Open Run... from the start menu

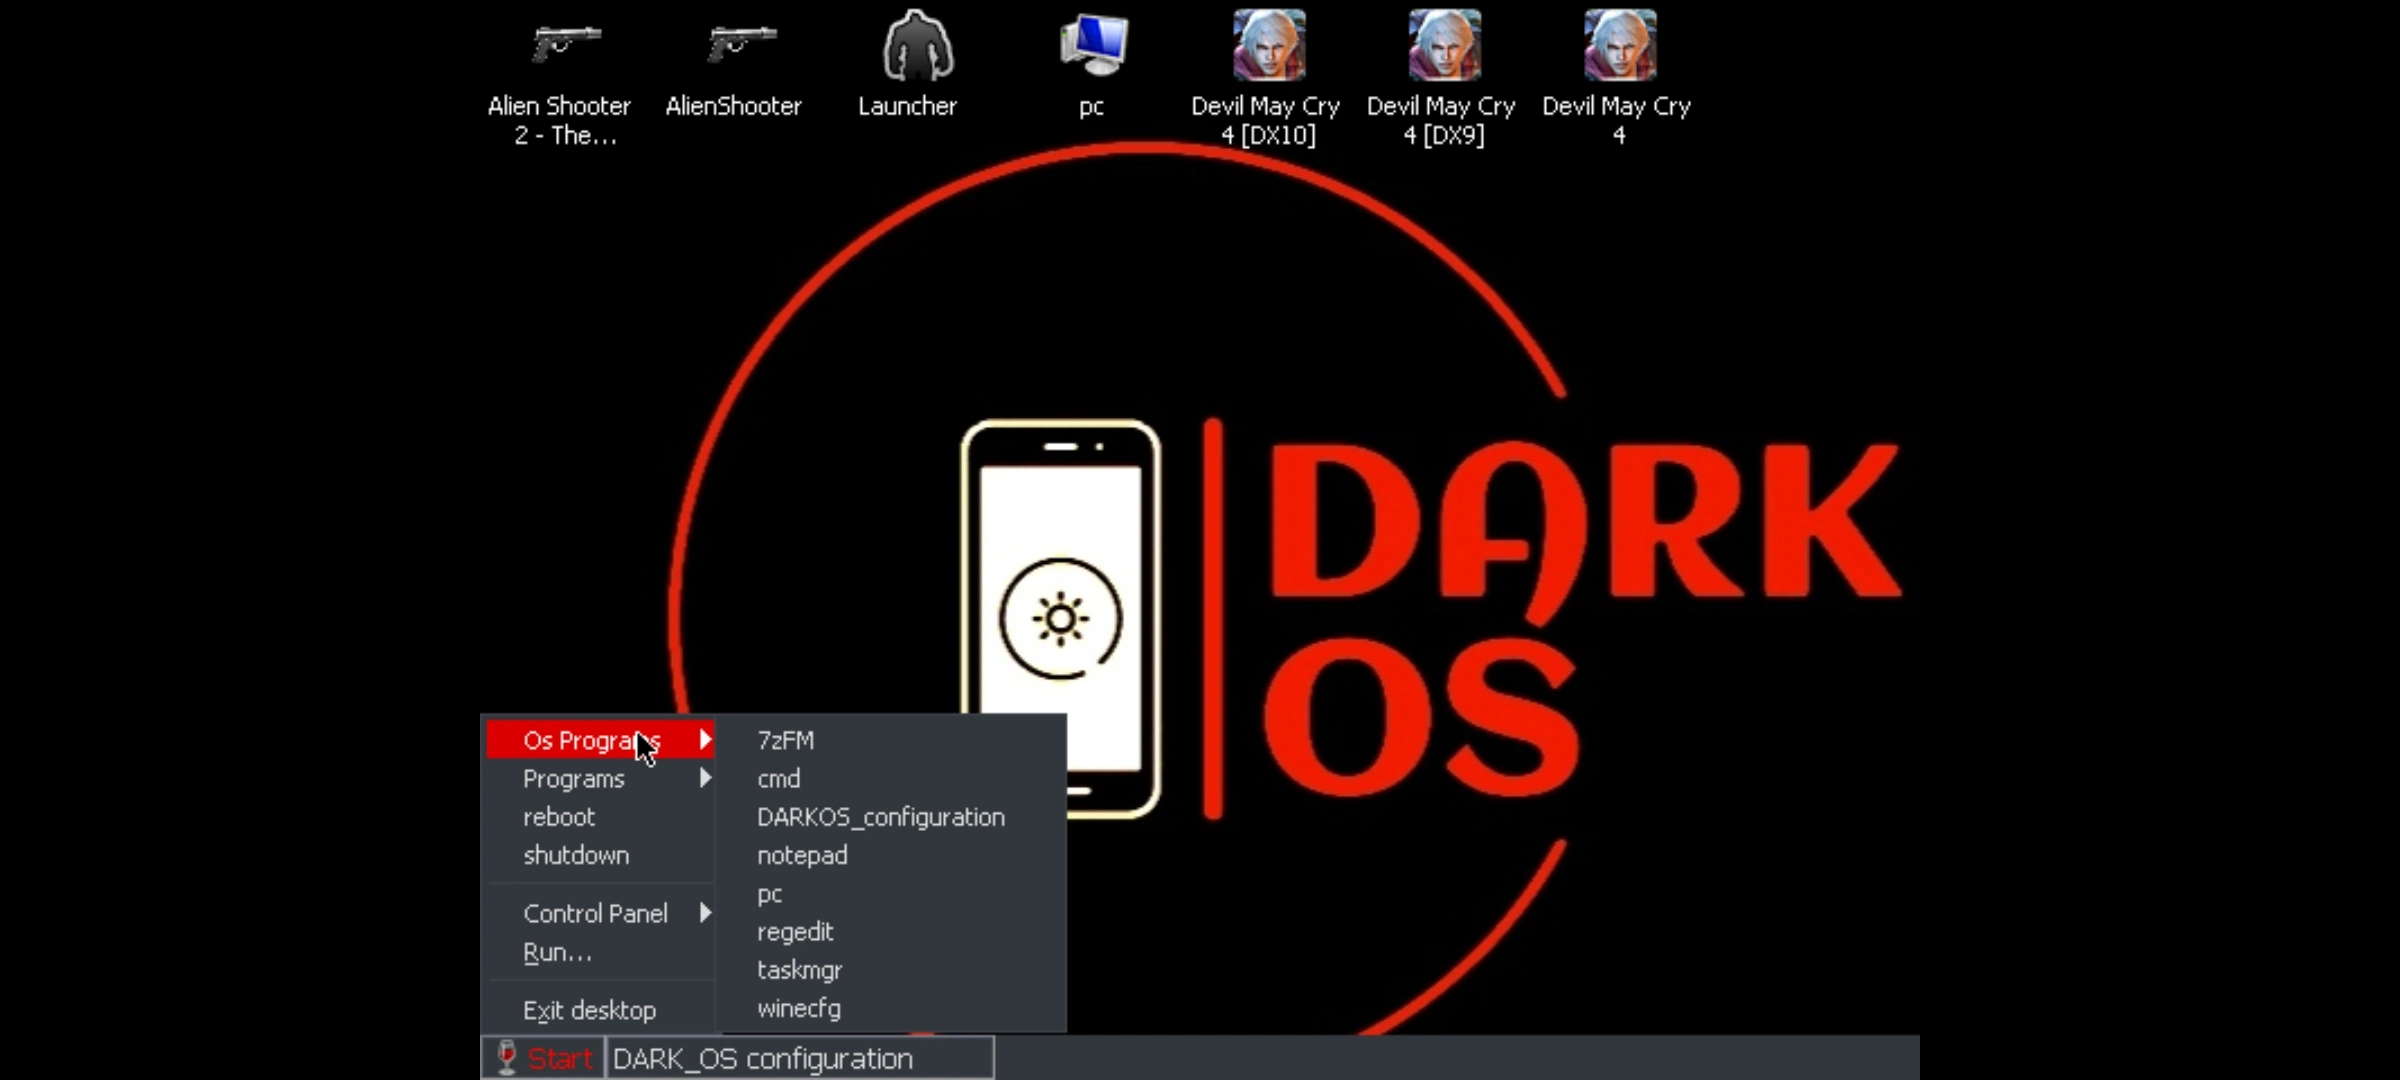(600, 952)
